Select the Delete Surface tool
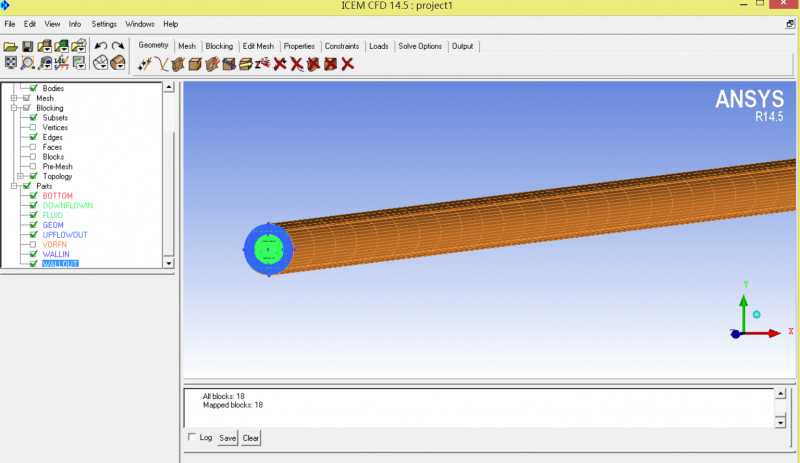This screenshot has height=463, width=800. coord(313,64)
